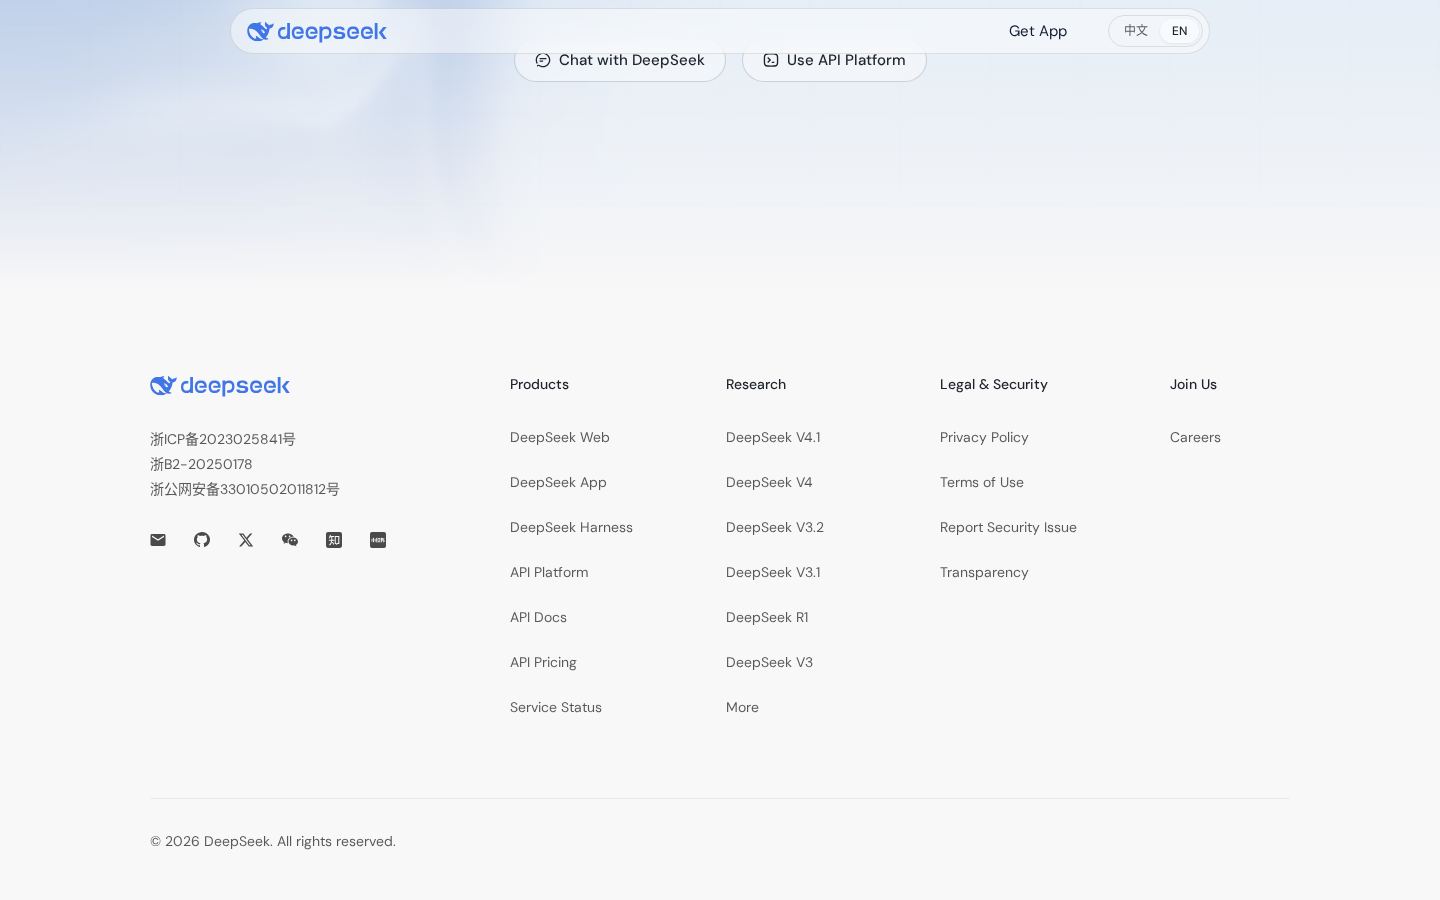Open DeepSeek V3.2 research link

tap(775, 527)
